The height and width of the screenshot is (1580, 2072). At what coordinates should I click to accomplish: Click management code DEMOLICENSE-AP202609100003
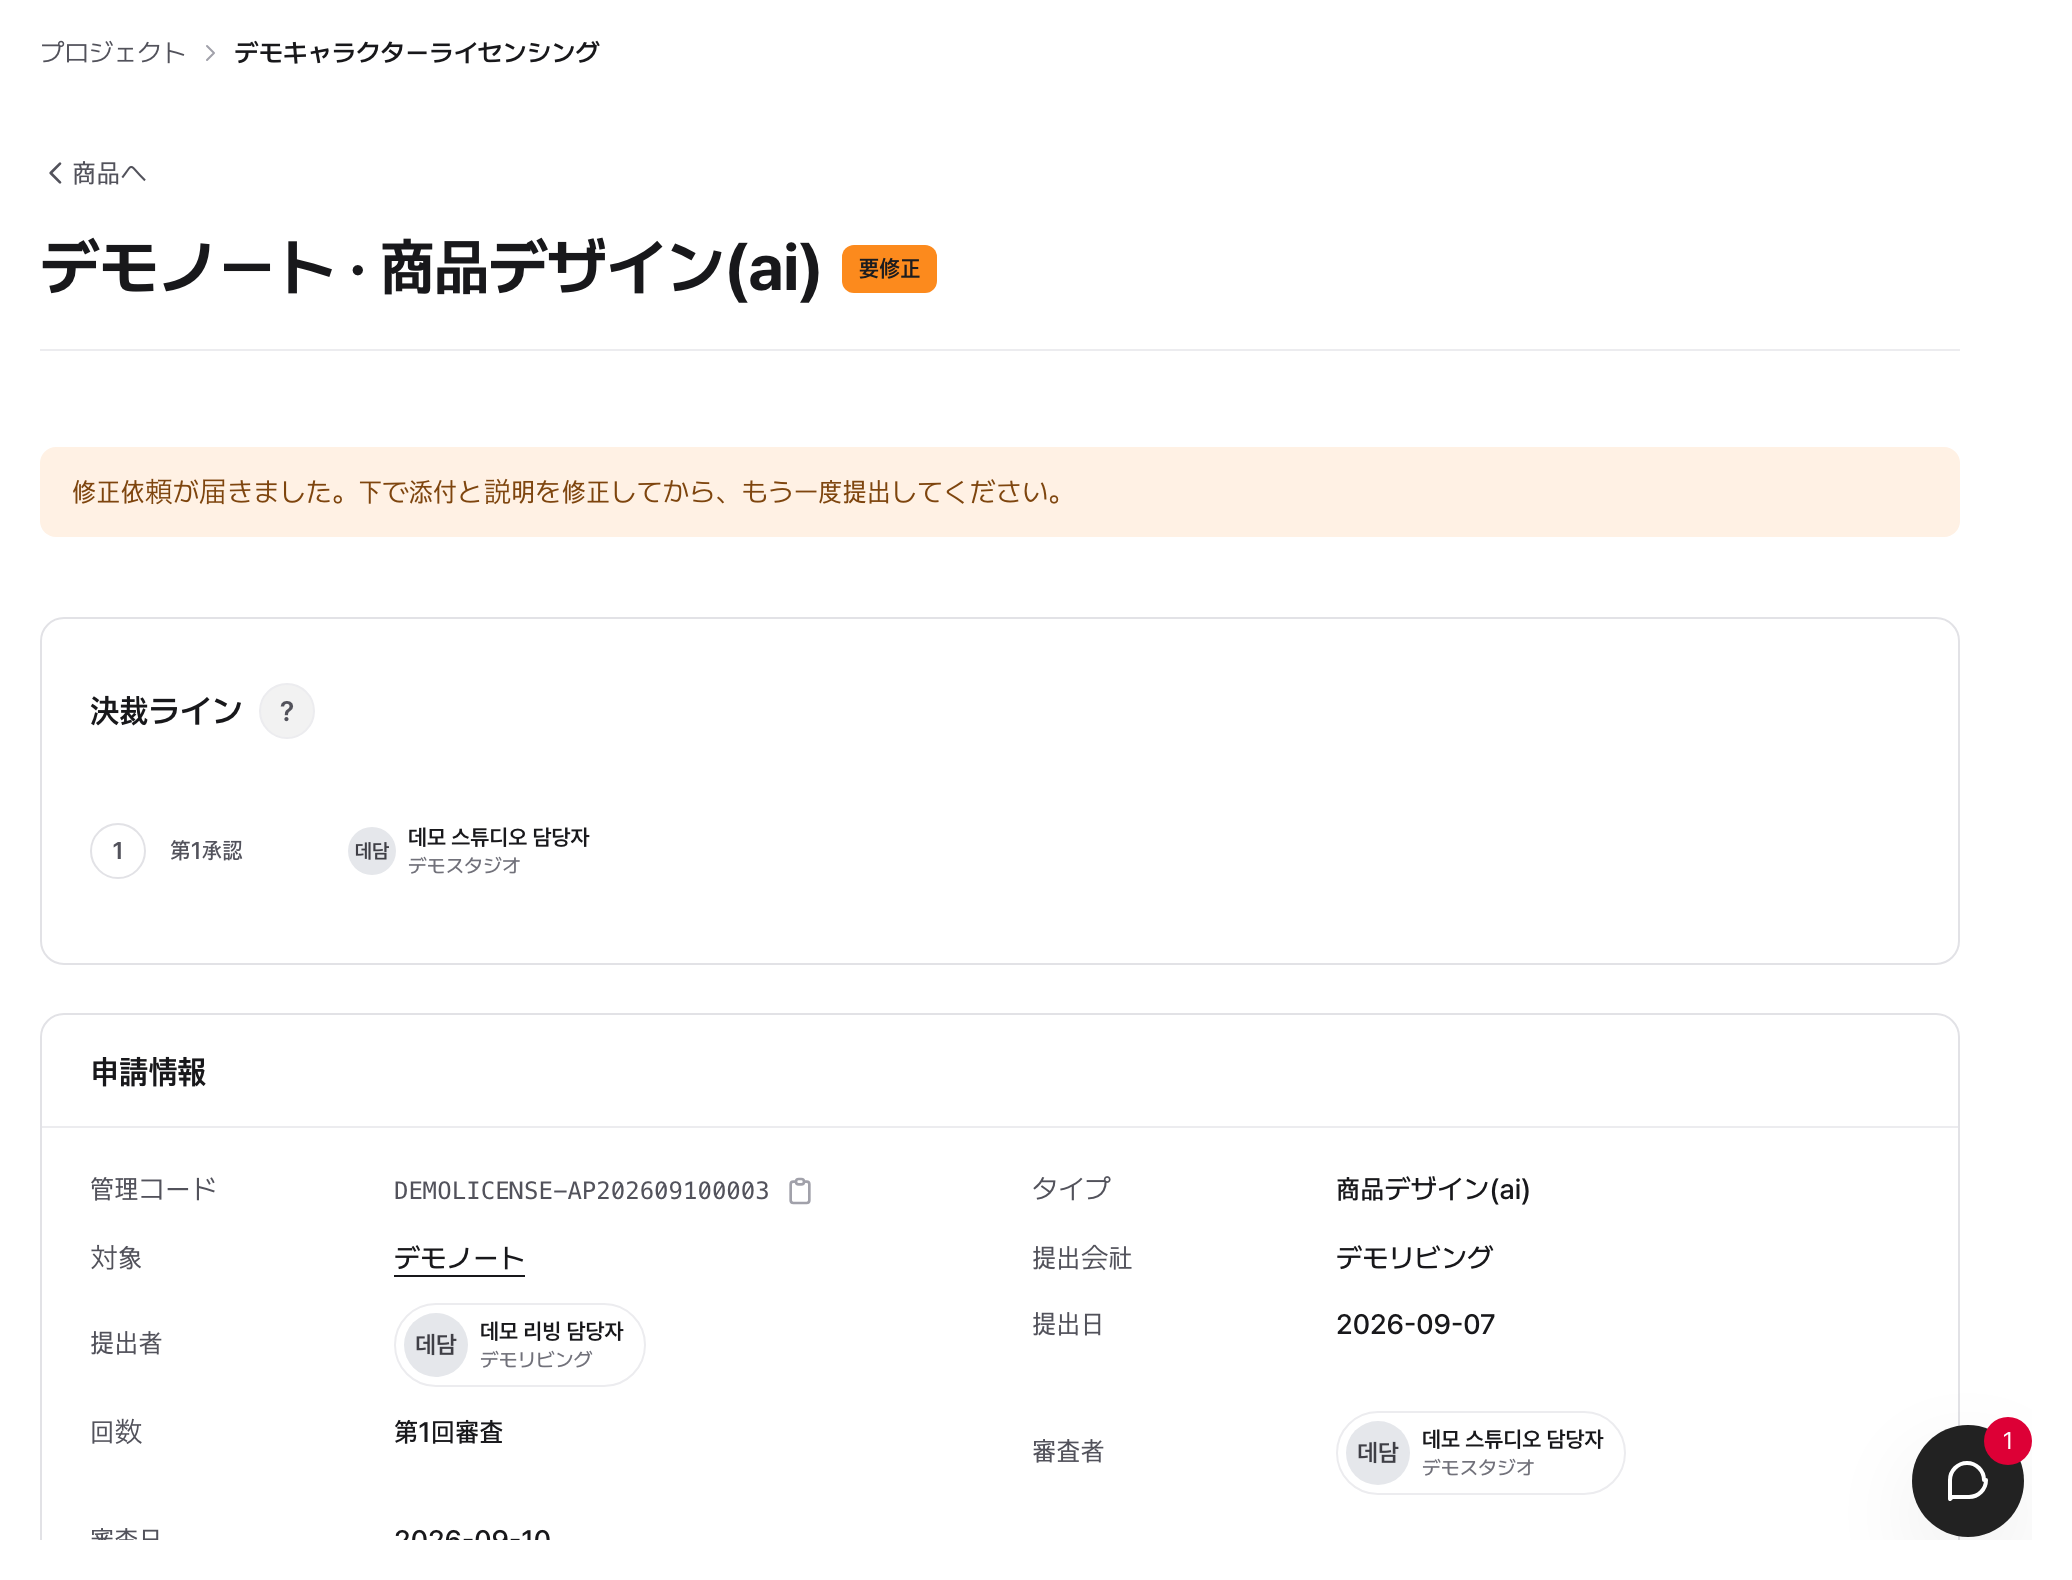[x=581, y=1190]
